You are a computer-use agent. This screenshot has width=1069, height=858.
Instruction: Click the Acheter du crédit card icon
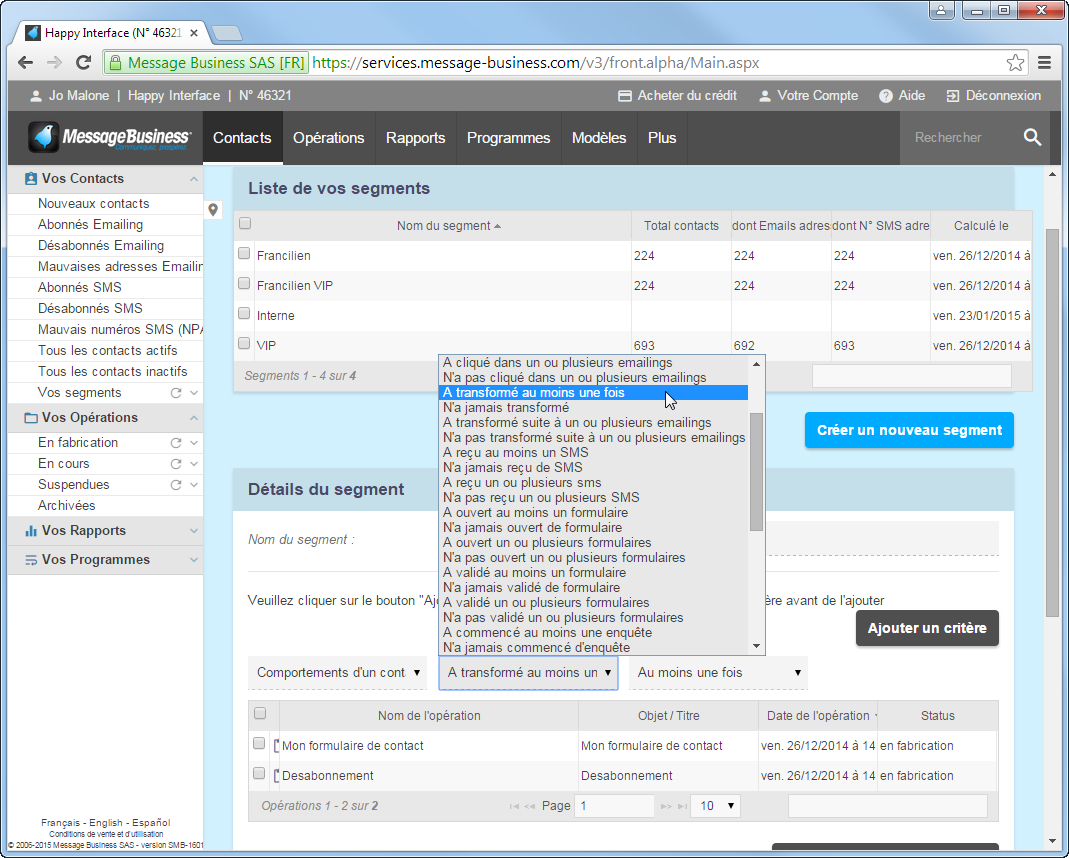tap(625, 96)
